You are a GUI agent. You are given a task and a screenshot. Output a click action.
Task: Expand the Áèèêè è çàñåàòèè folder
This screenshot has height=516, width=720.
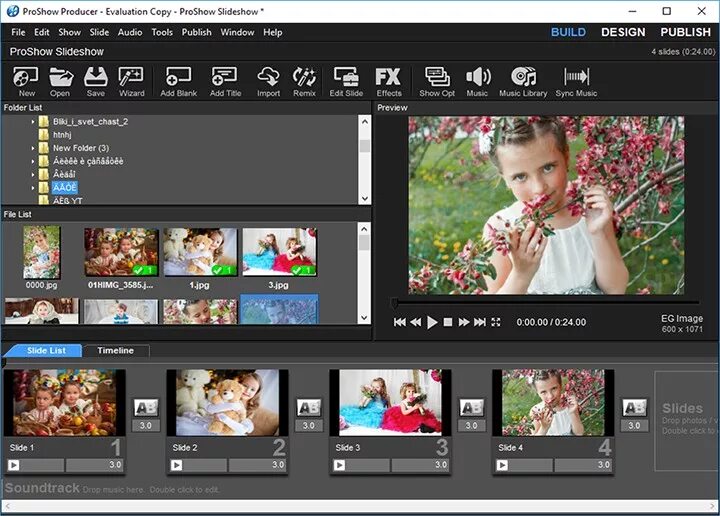click(x=33, y=162)
